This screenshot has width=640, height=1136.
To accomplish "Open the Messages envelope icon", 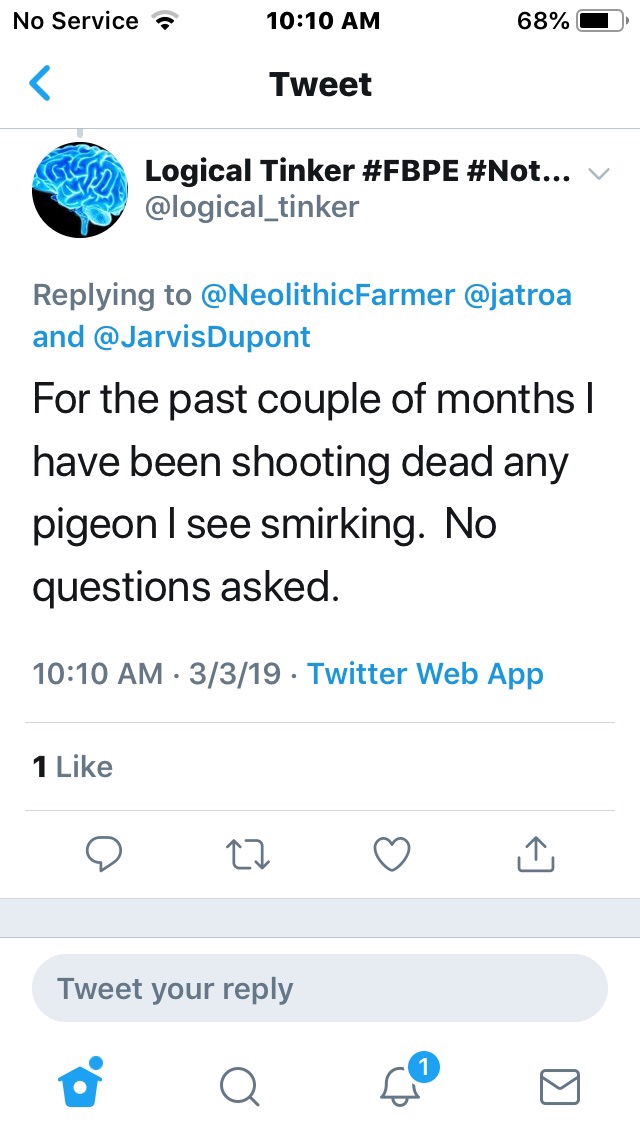I will (559, 1085).
